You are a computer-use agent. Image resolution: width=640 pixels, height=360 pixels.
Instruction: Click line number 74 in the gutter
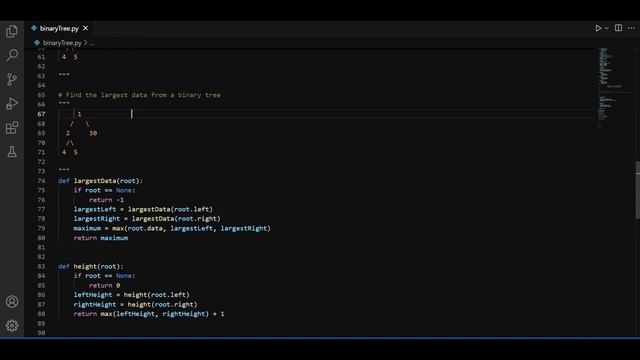41,180
